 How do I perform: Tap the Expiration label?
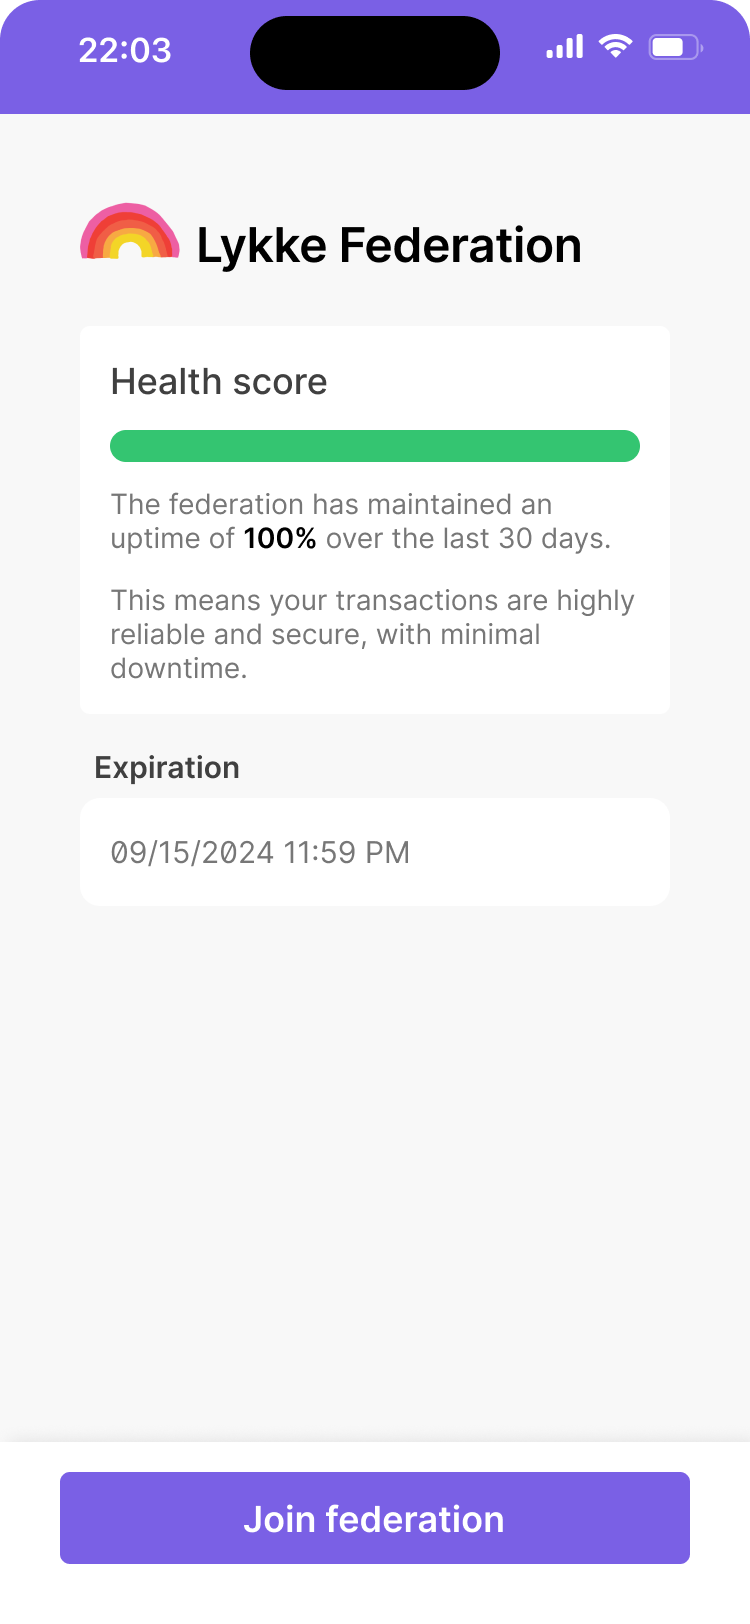[167, 768]
